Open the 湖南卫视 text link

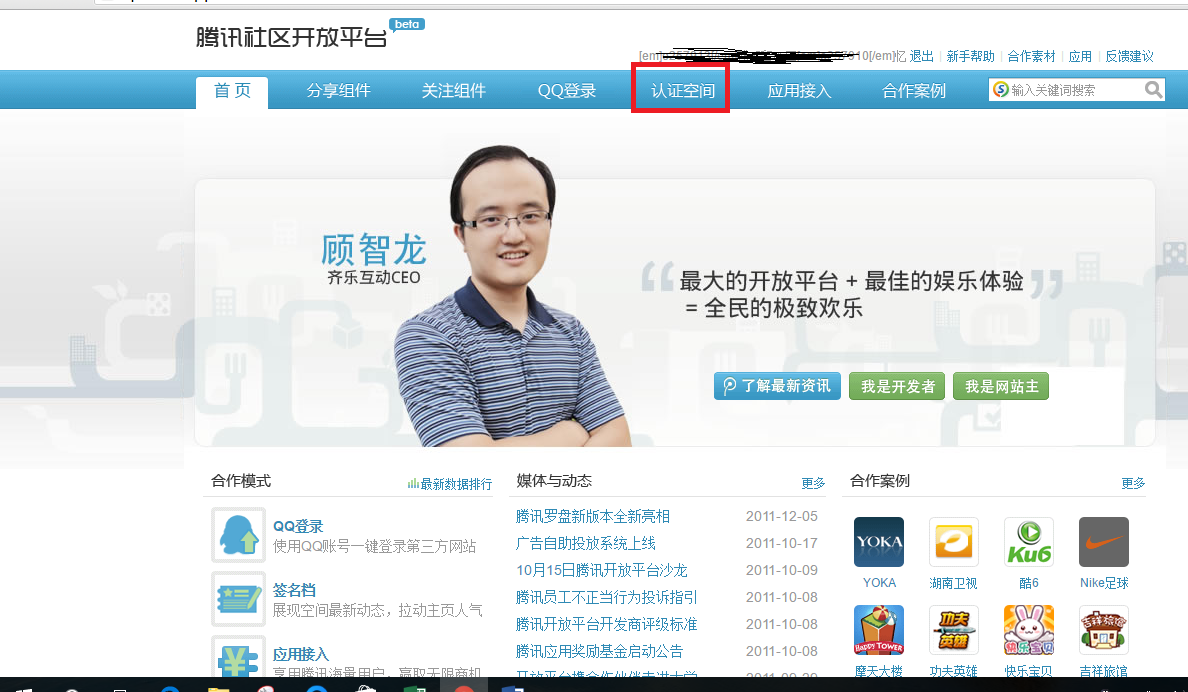pos(953,583)
